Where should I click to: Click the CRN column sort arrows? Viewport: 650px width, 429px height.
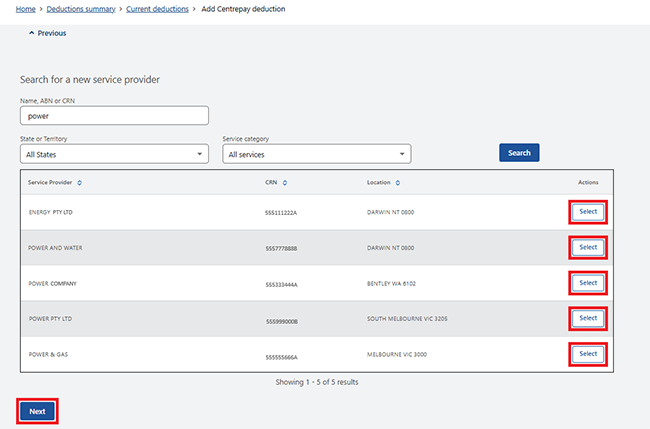point(285,183)
